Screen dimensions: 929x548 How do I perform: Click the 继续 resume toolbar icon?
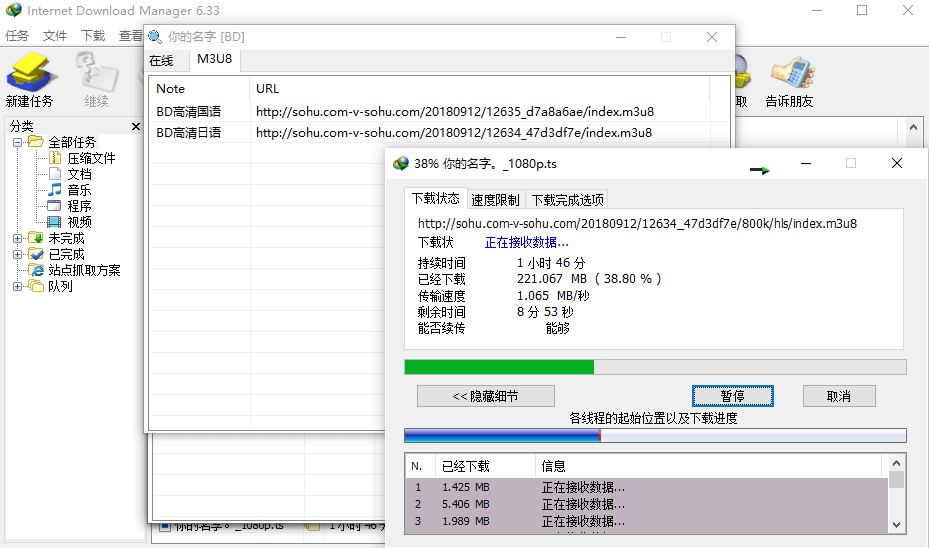pyautogui.click(x=96, y=73)
